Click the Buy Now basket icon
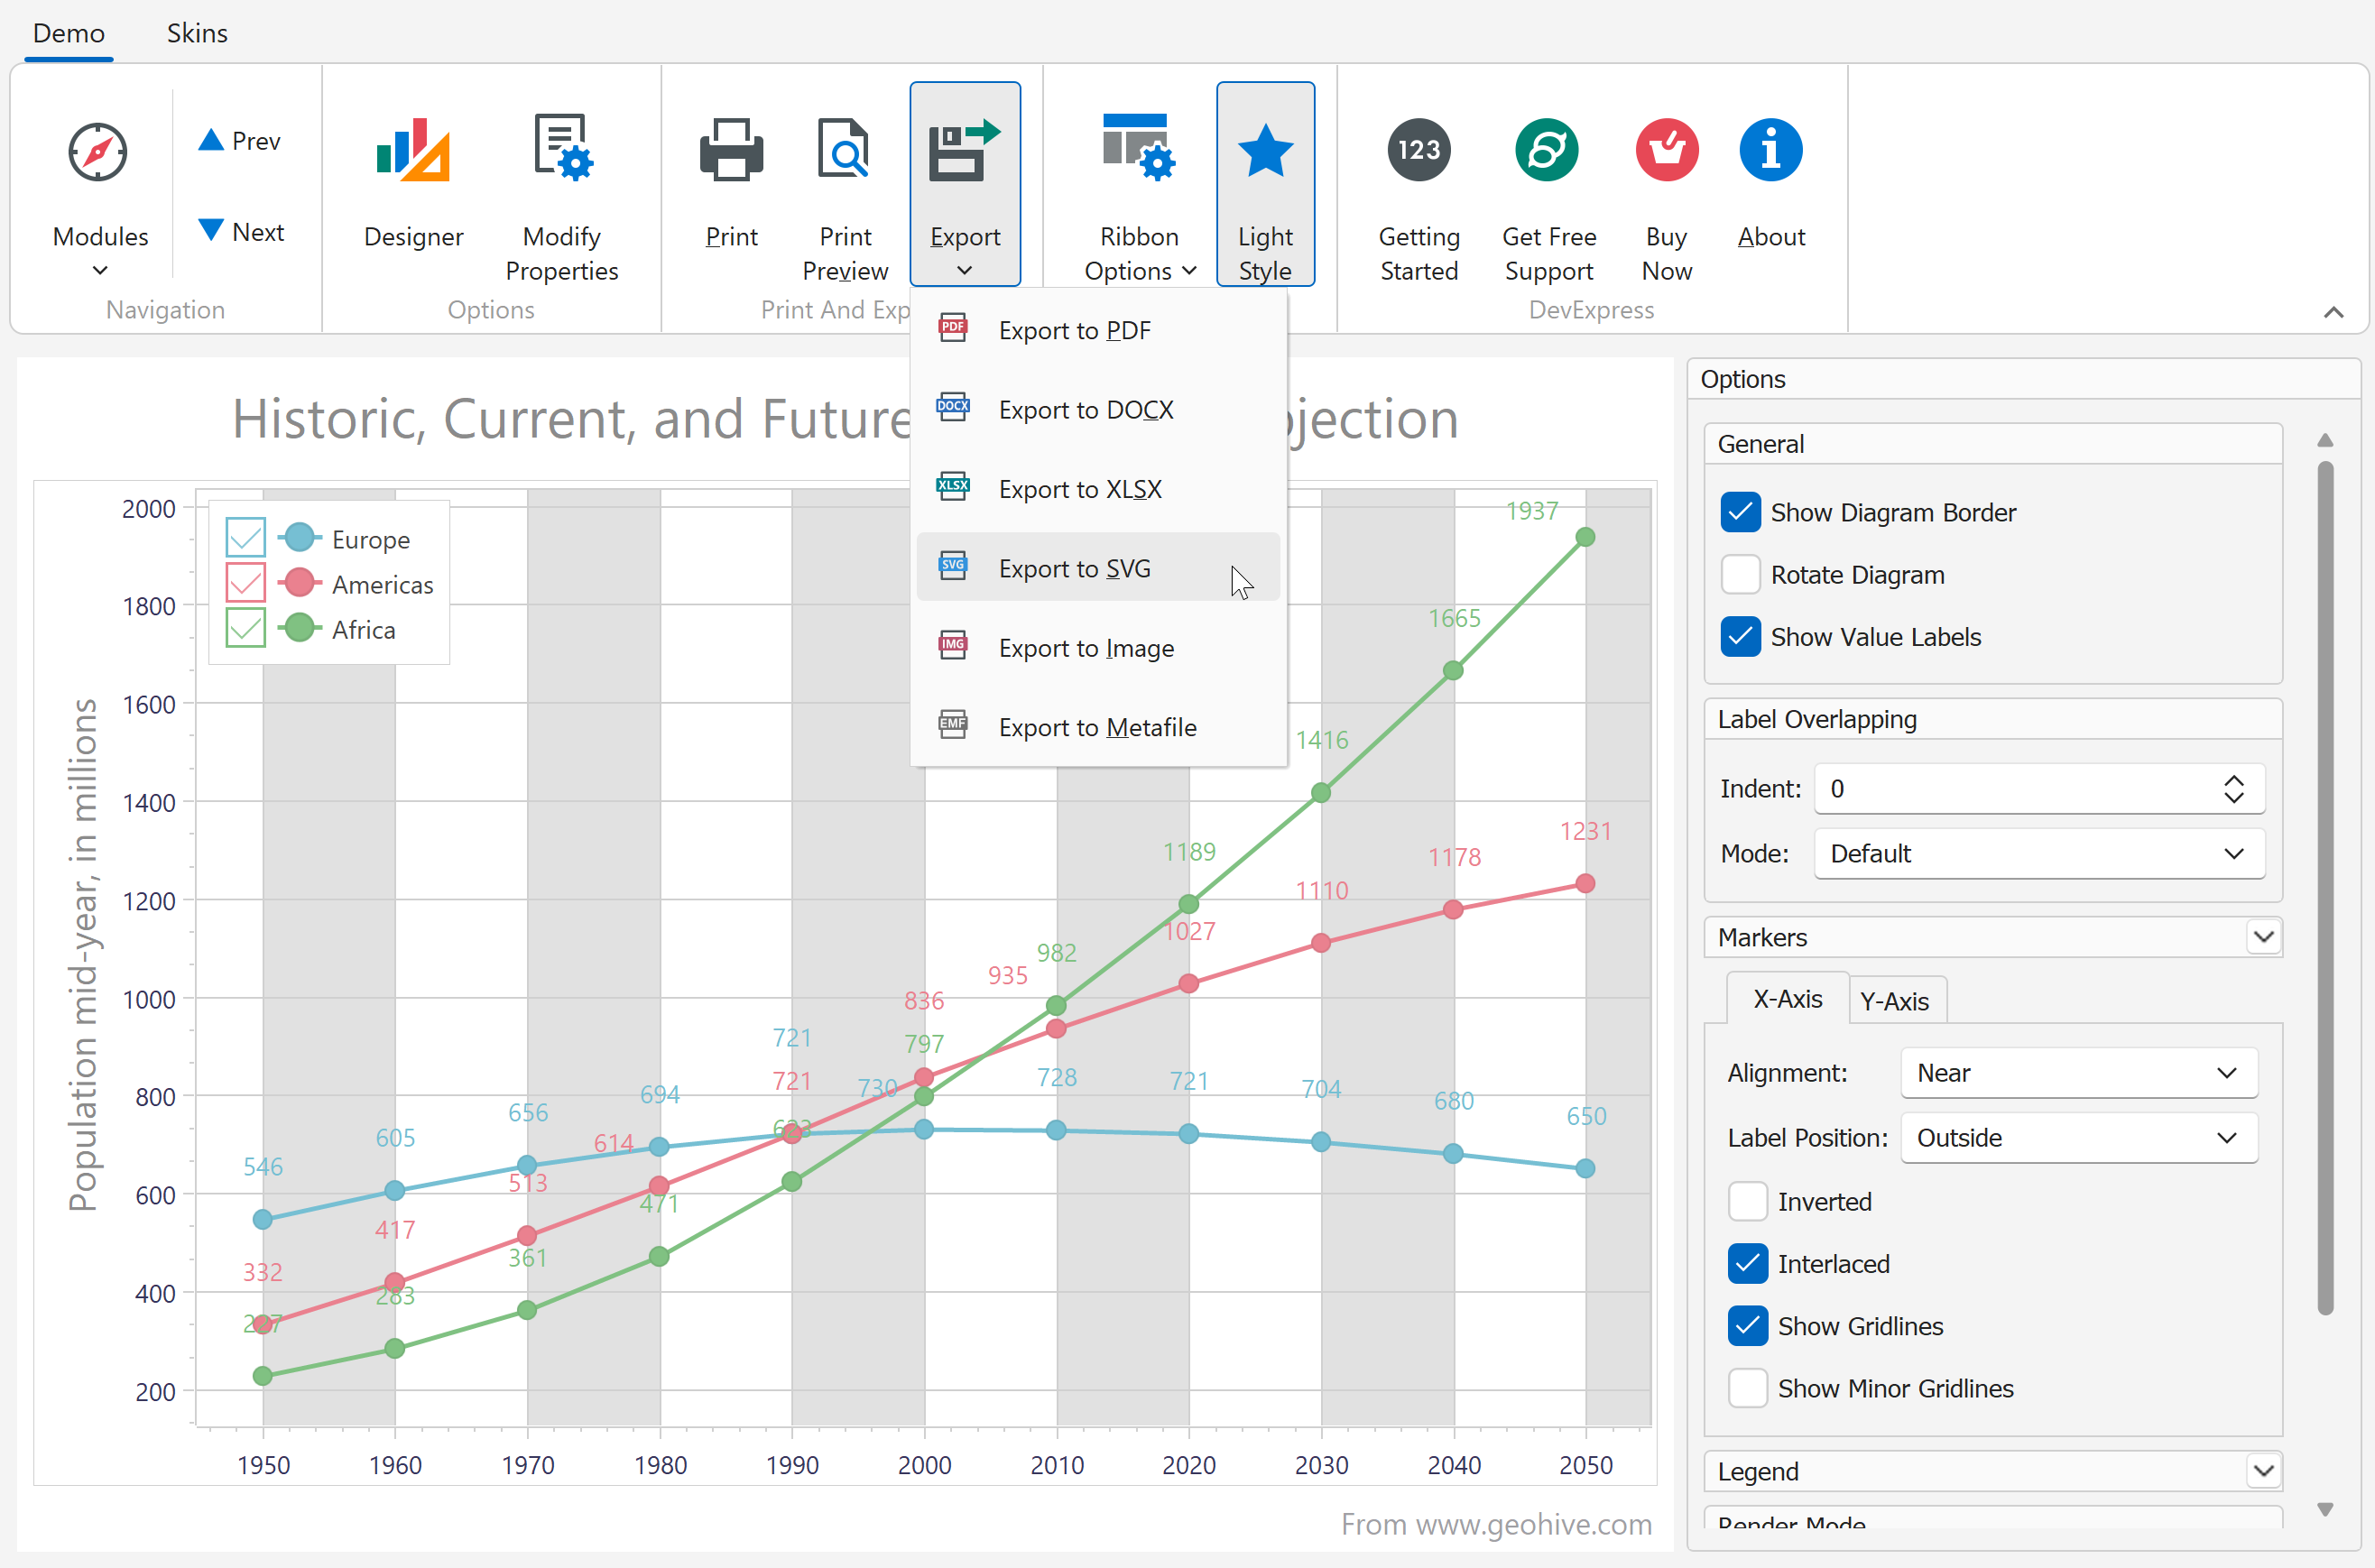Image resolution: width=2375 pixels, height=1568 pixels. [1666, 150]
